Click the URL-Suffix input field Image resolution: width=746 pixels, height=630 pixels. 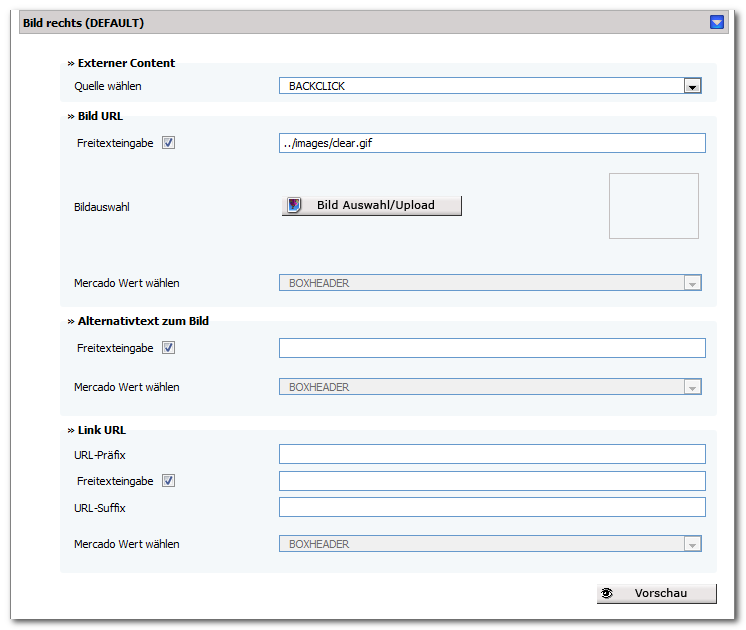[x=492, y=507]
